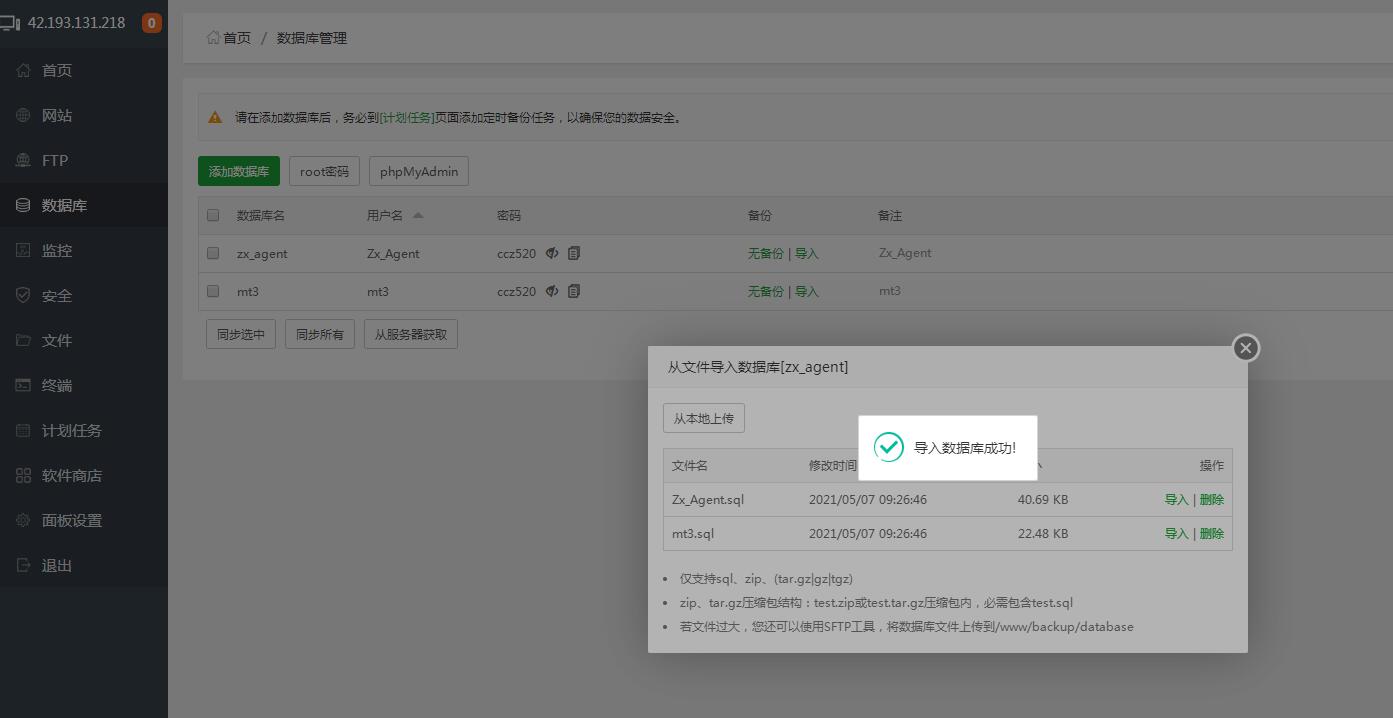Viewport: 1393px width, 718px height.
Task: Tick the checkbox for zx_agent database
Action: (x=213, y=254)
